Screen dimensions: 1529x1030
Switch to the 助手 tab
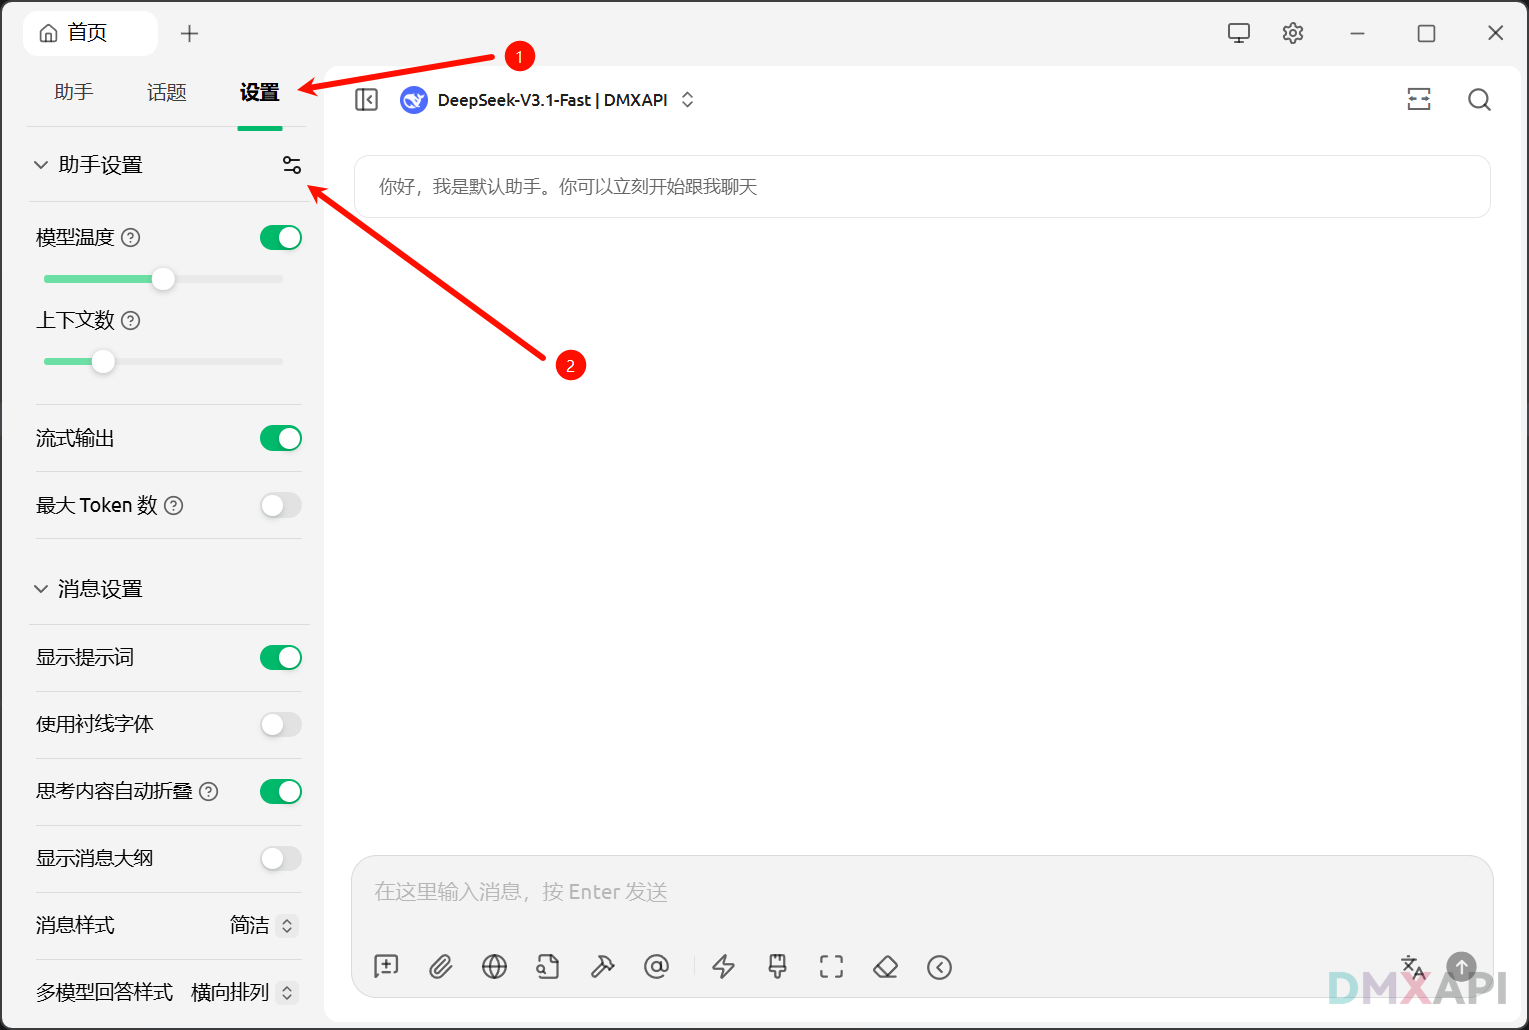point(74,92)
